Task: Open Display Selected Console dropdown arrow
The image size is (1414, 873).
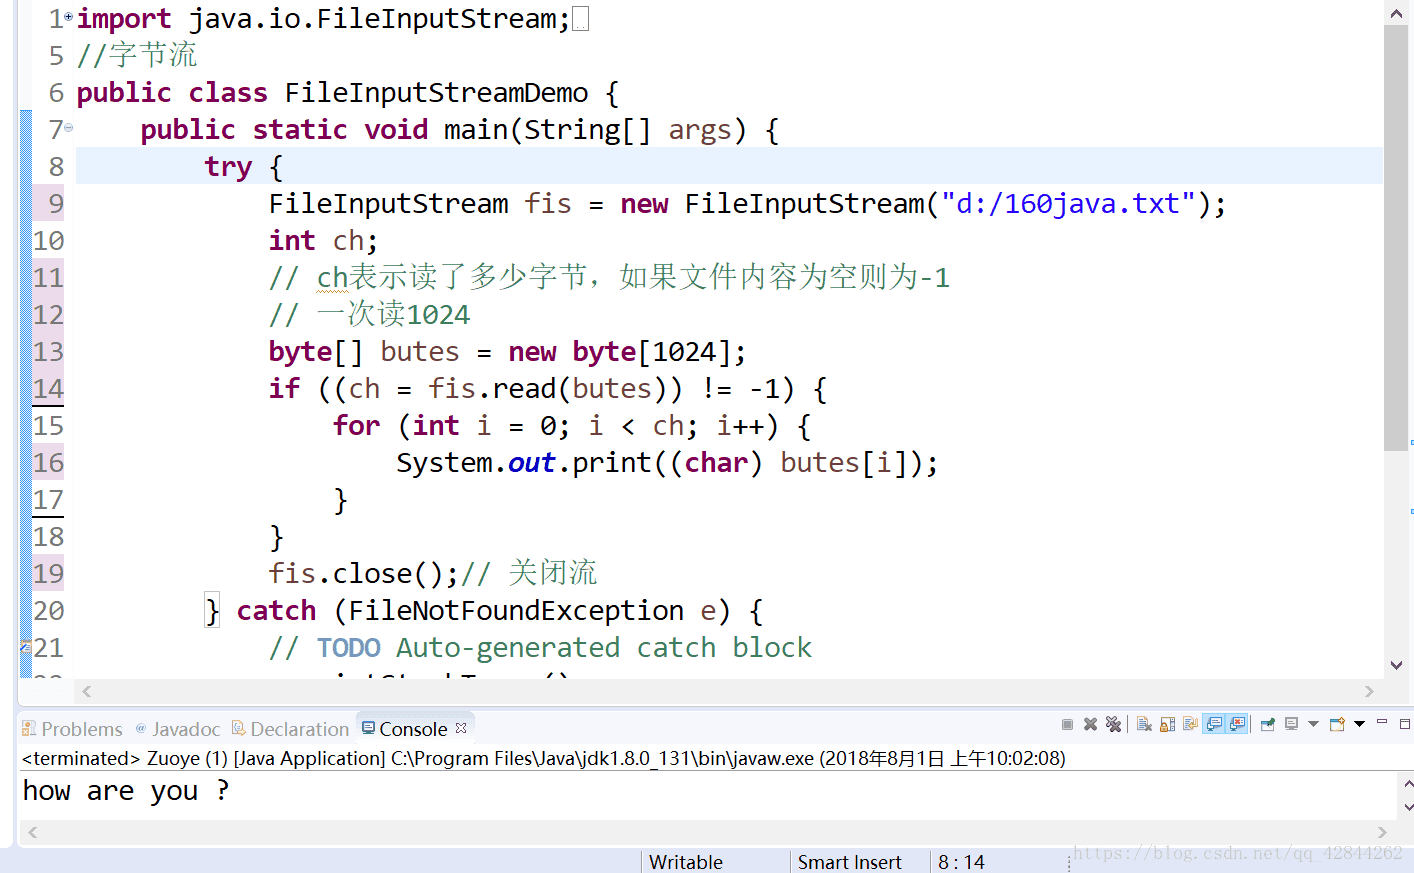Action: click(1313, 724)
